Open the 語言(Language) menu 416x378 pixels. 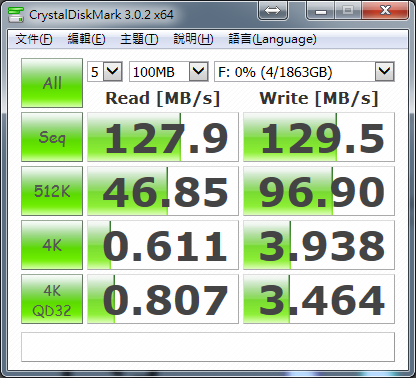[x=272, y=39]
